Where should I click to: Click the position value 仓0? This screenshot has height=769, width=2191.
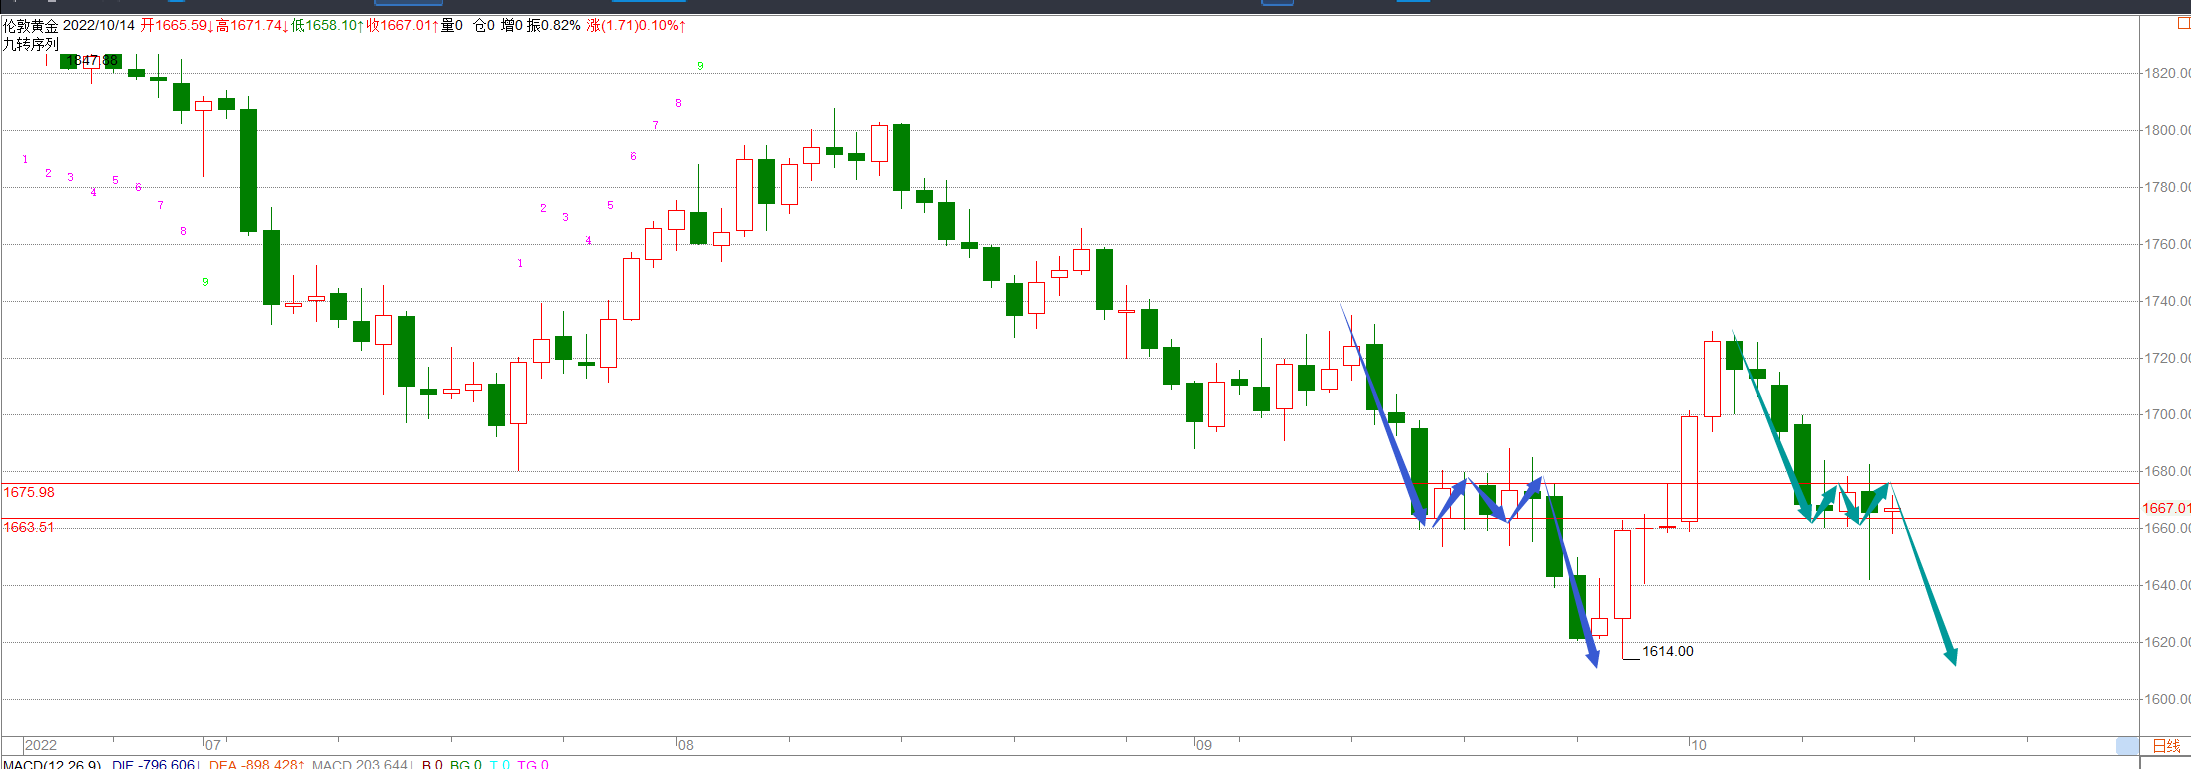[484, 25]
